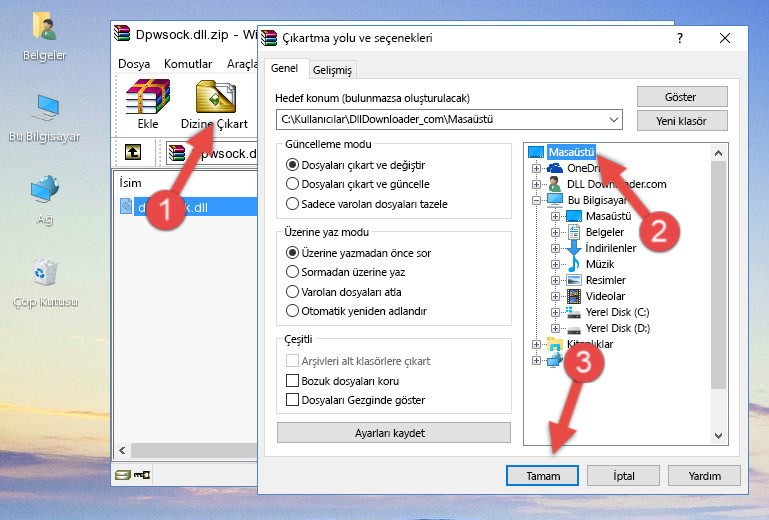This screenshot has height=520, width=769.
Task: Confirm extraction with Tamam button
Action: [x=542, y=475]
